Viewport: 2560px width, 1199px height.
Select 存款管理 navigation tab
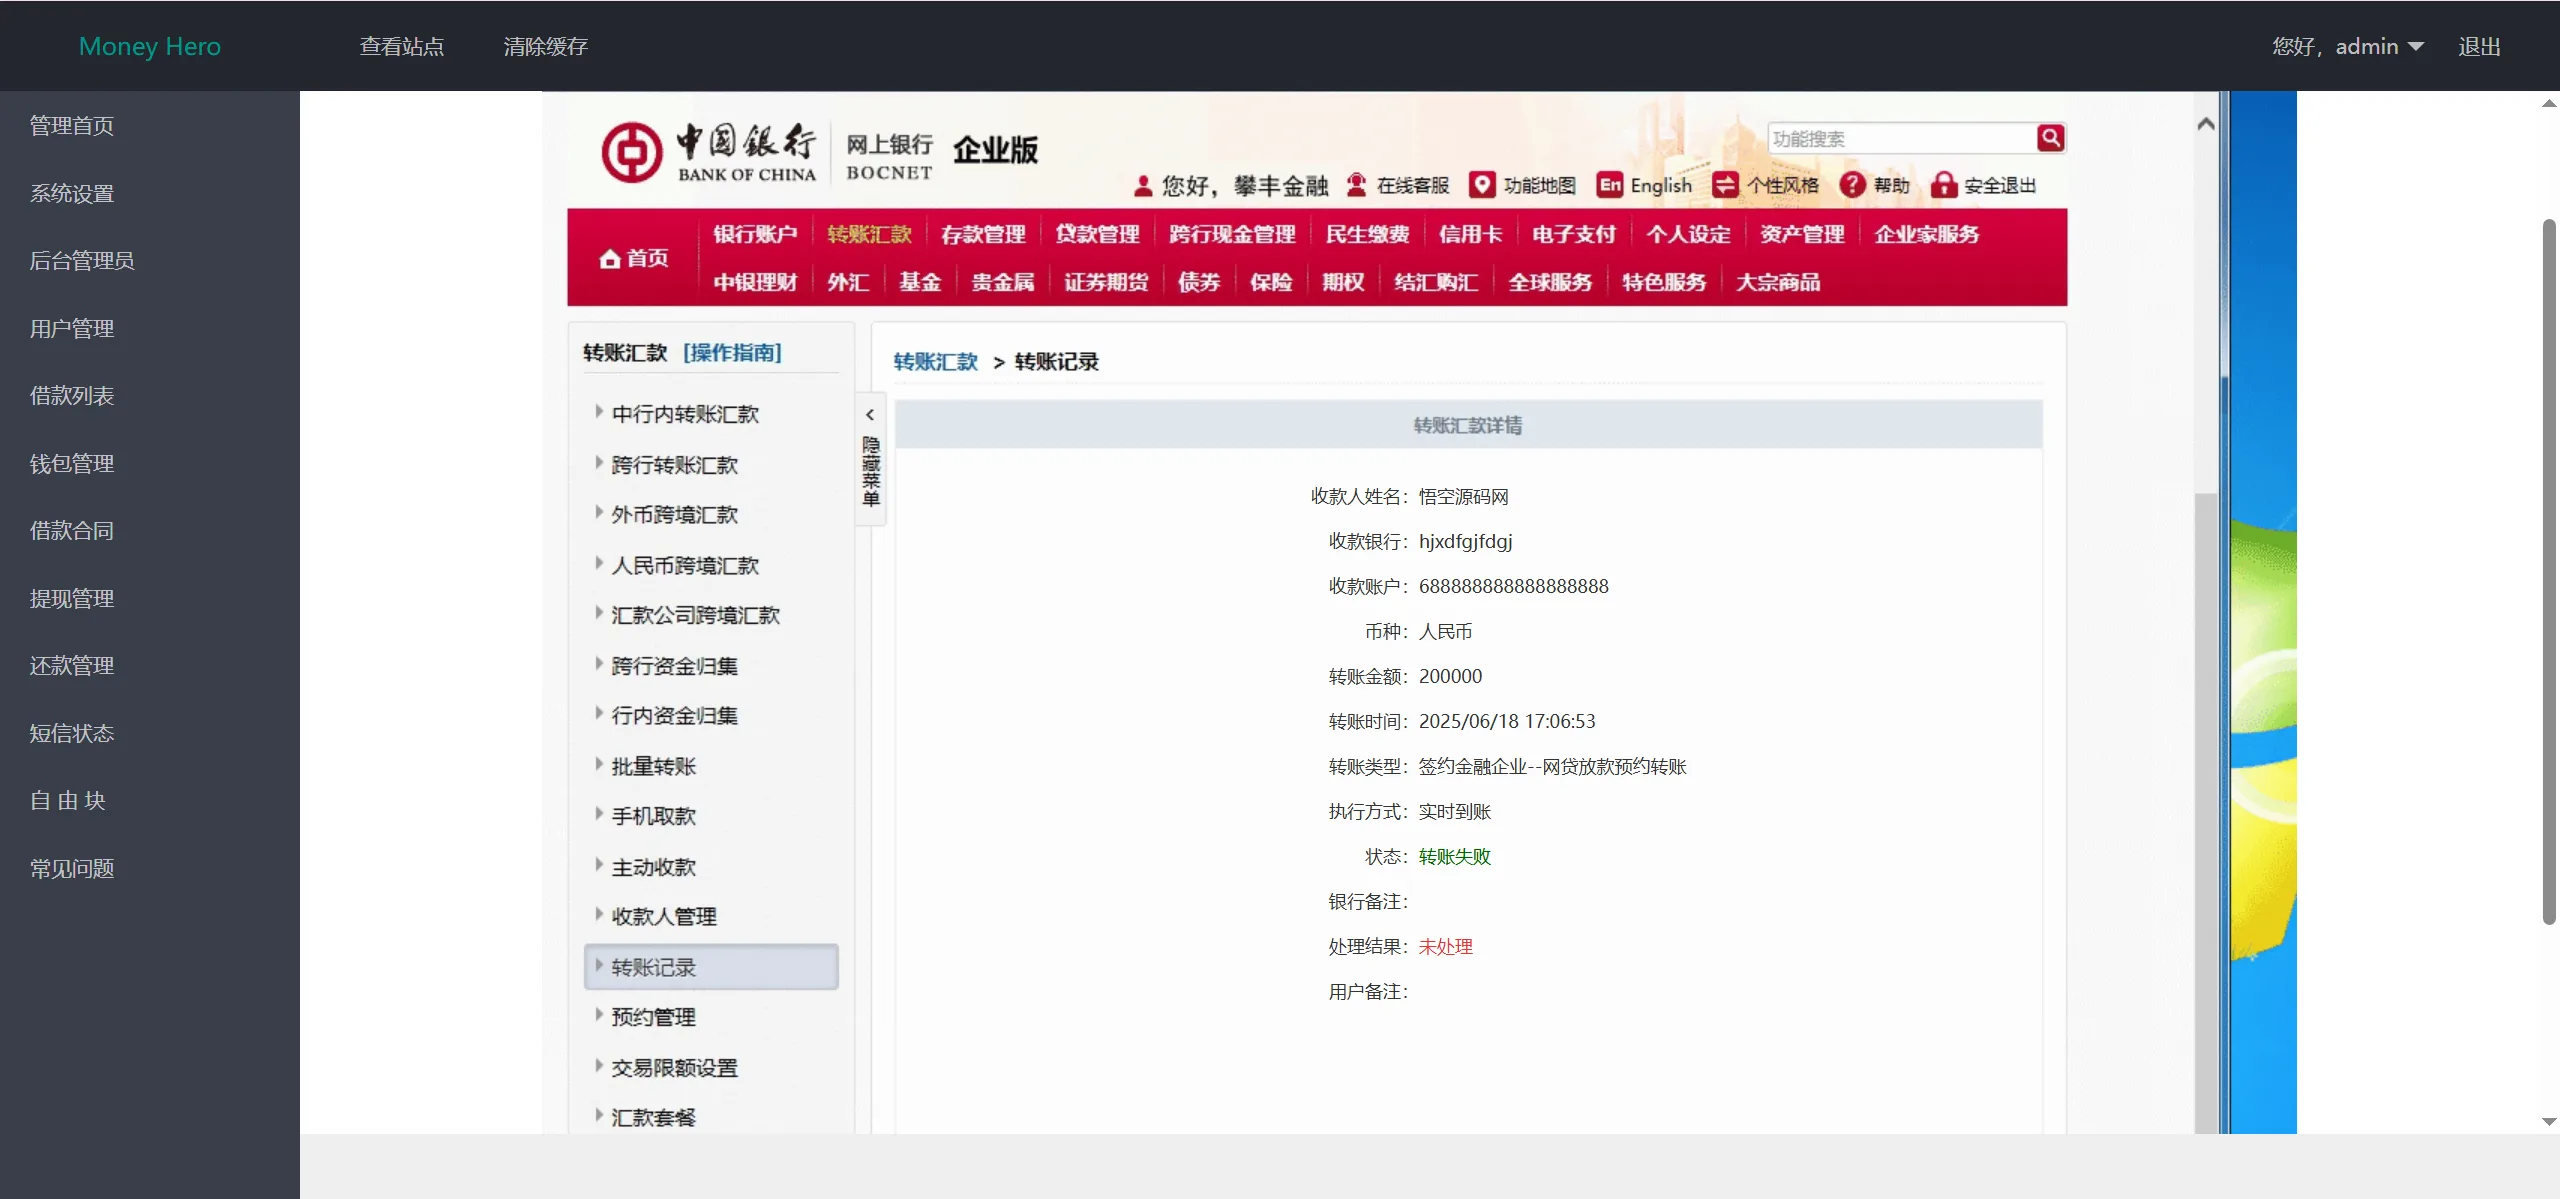(983, 234)
